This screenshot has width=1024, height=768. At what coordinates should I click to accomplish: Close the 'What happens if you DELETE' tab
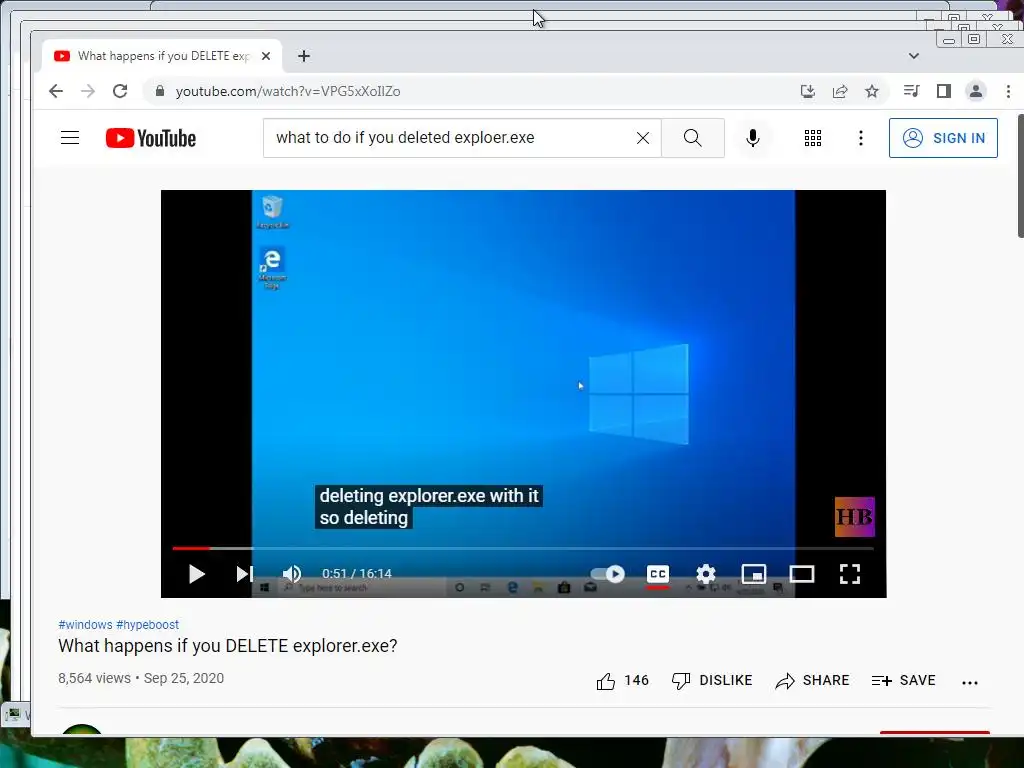(266, 56)
